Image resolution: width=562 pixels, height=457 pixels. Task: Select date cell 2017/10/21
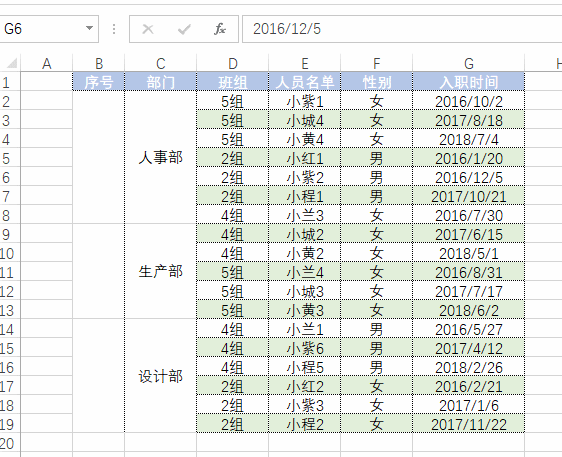(469, 196)
